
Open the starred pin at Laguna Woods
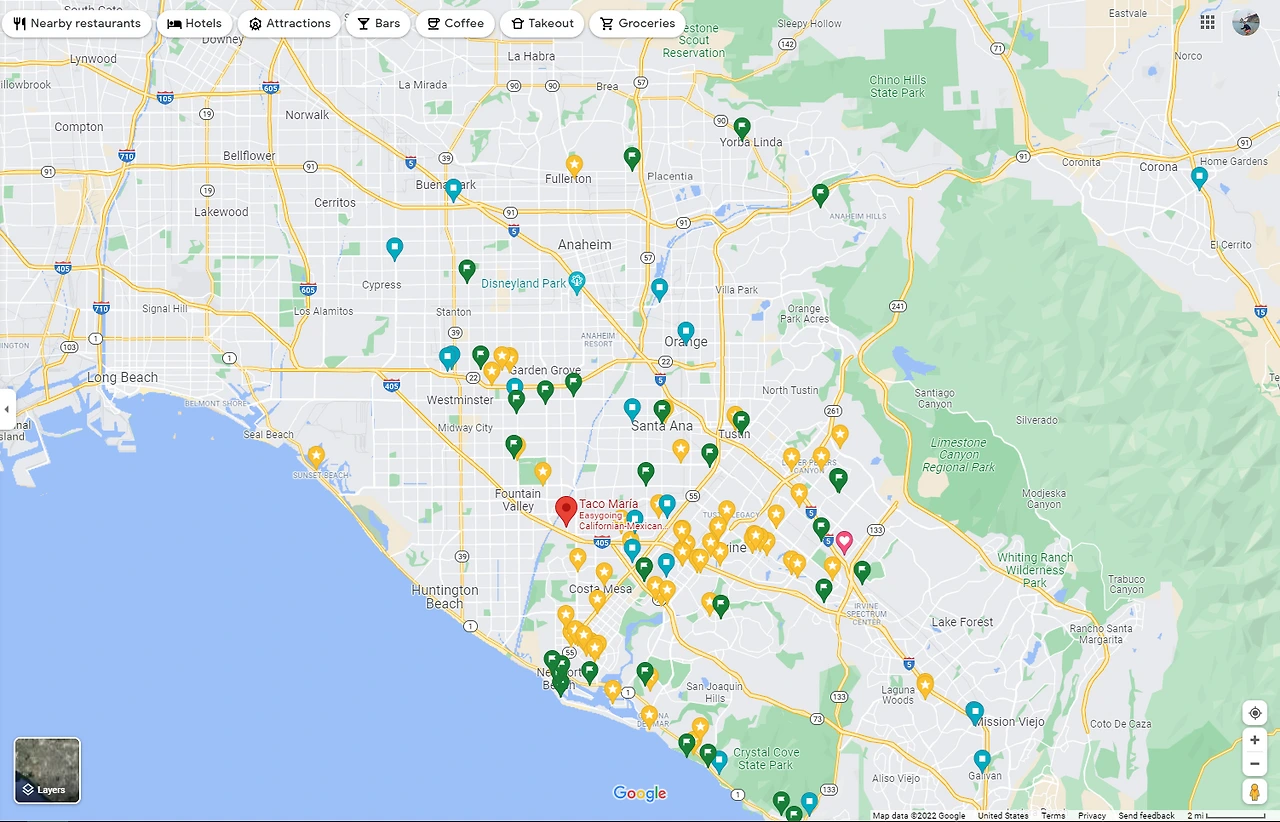pos(925,684)
